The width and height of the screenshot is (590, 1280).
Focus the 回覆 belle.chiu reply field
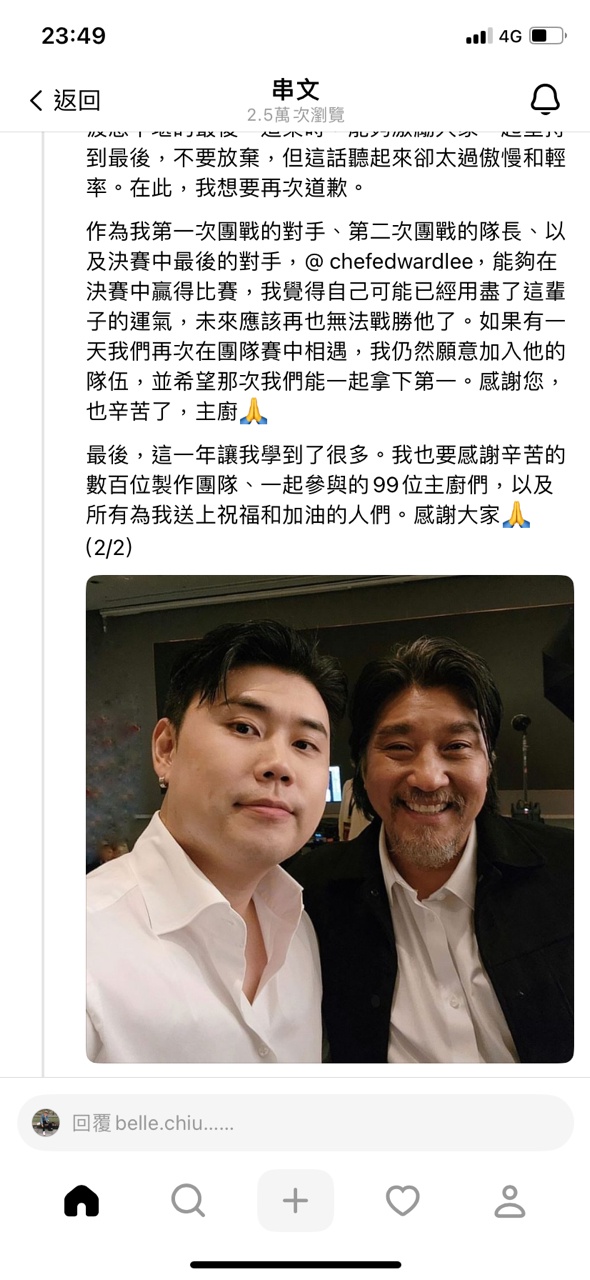pyautogui.click(x=295, y=1123)
